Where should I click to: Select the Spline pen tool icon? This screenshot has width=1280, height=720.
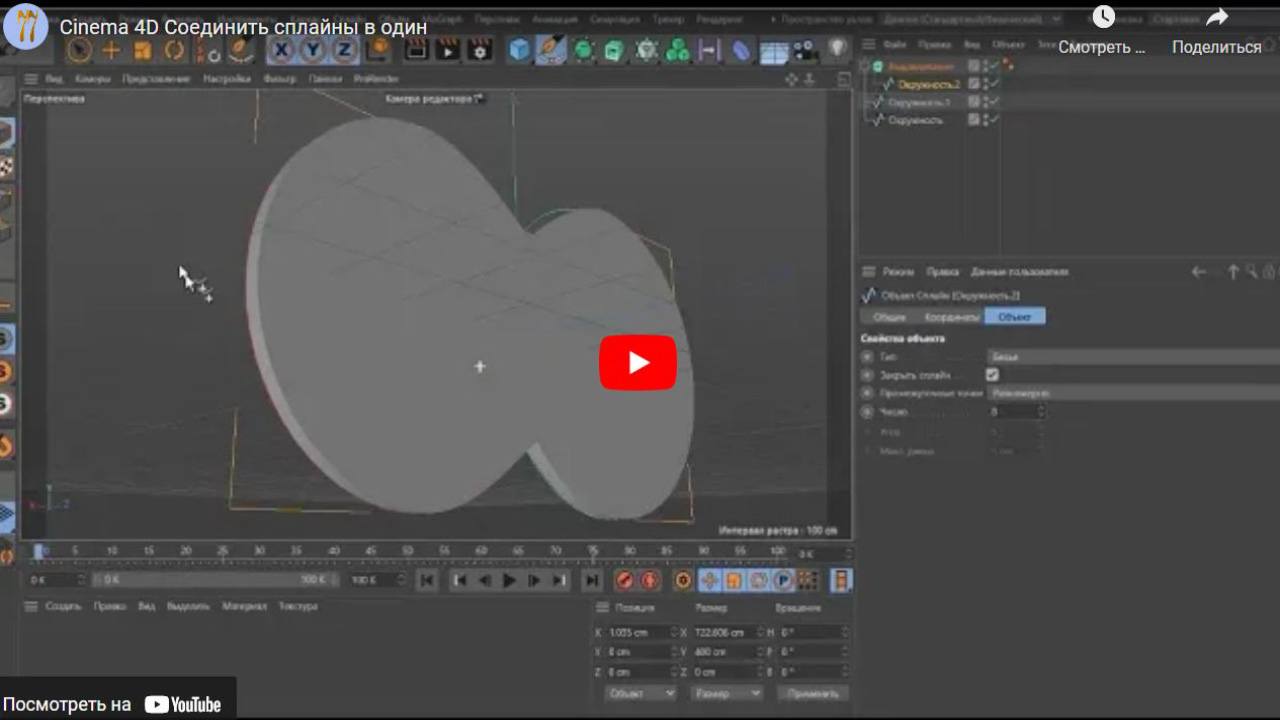[551, 50]
